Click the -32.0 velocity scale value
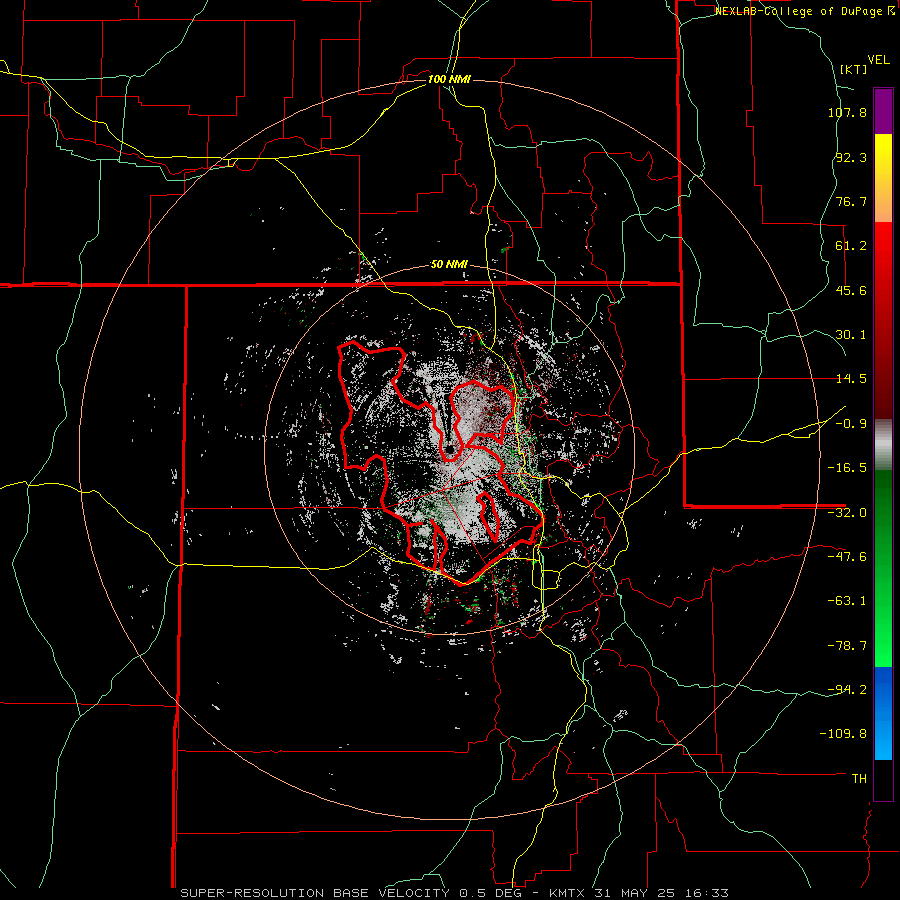This screenshot has width=900, height=900. click(x=847, y=513)
